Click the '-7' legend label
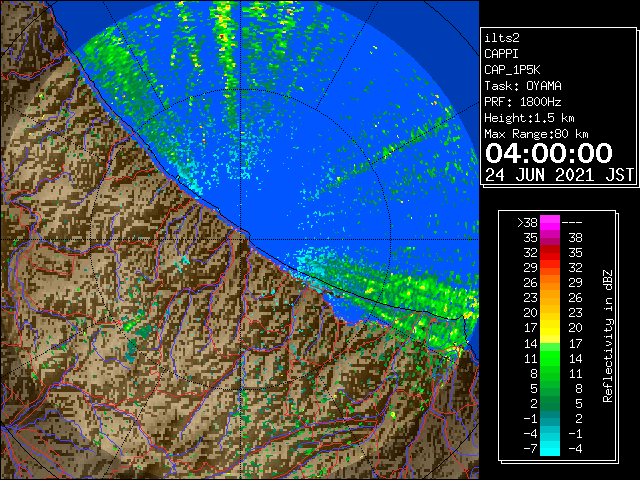Viewport: 640px width, 480px height. [x=530, y=448]
